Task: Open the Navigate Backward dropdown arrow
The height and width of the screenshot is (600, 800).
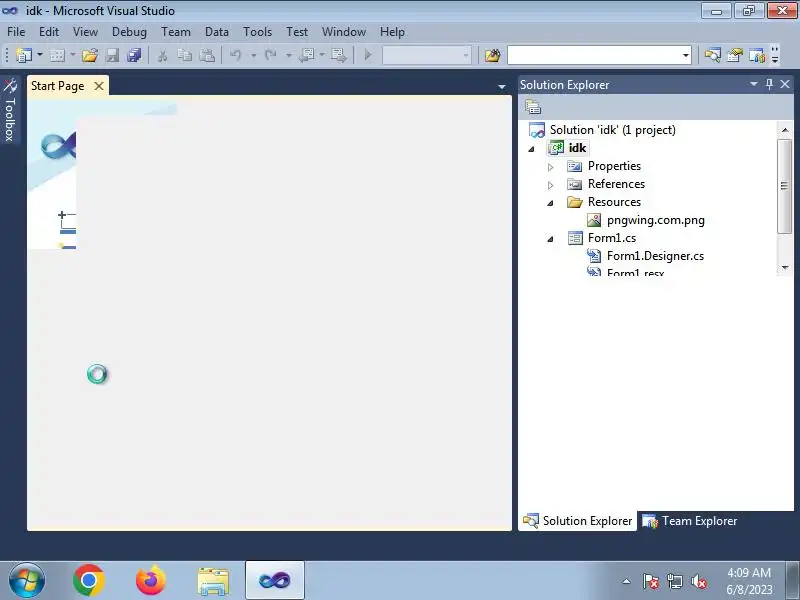Action: tap(322, 55)
